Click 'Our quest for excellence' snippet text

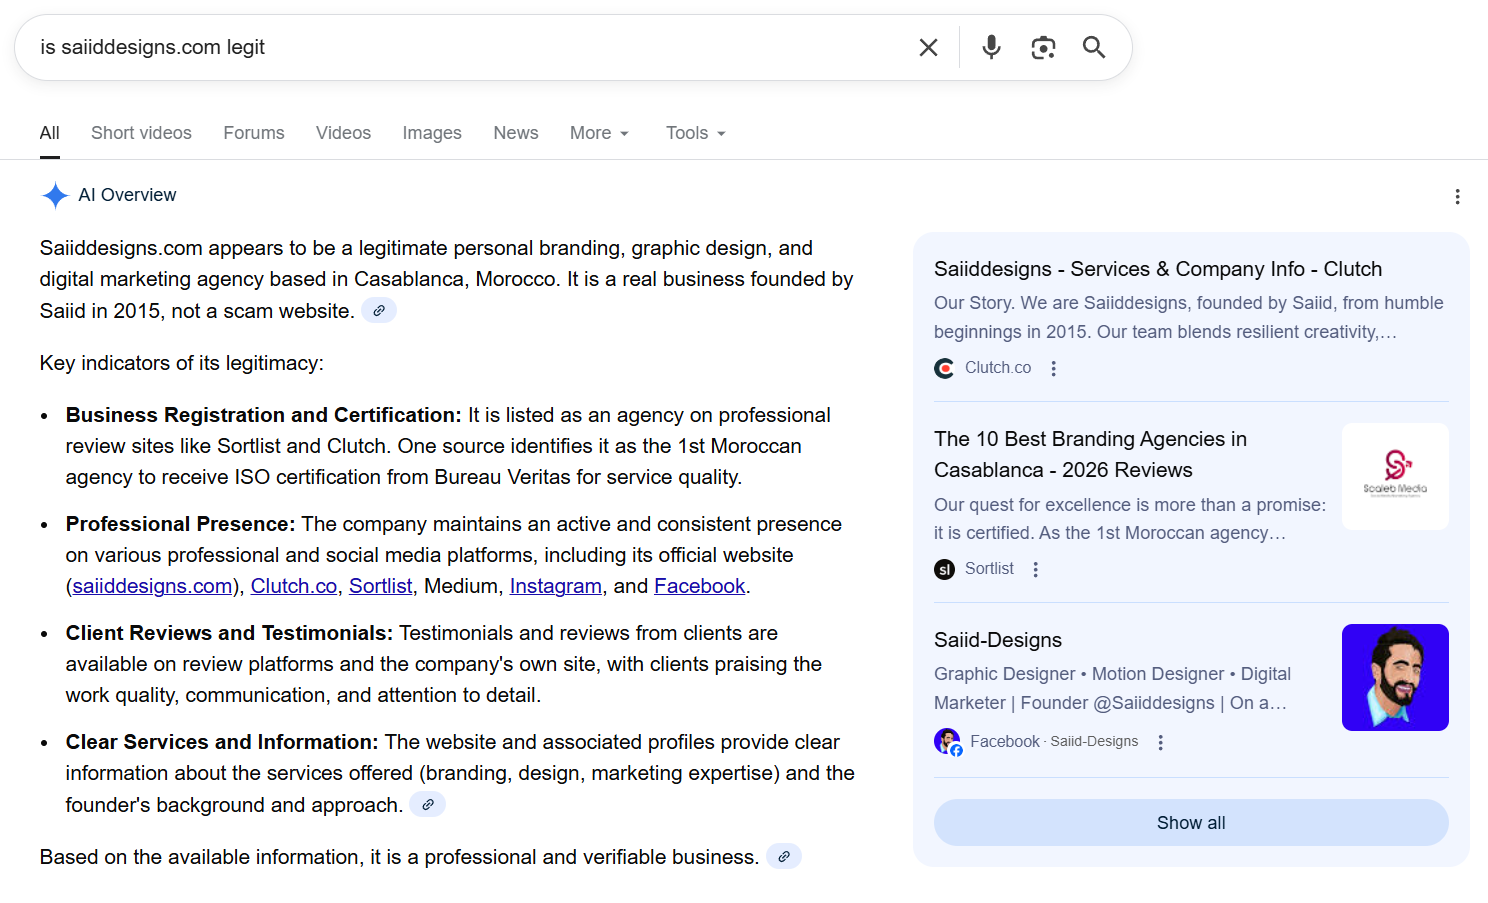click(1130, 519)
